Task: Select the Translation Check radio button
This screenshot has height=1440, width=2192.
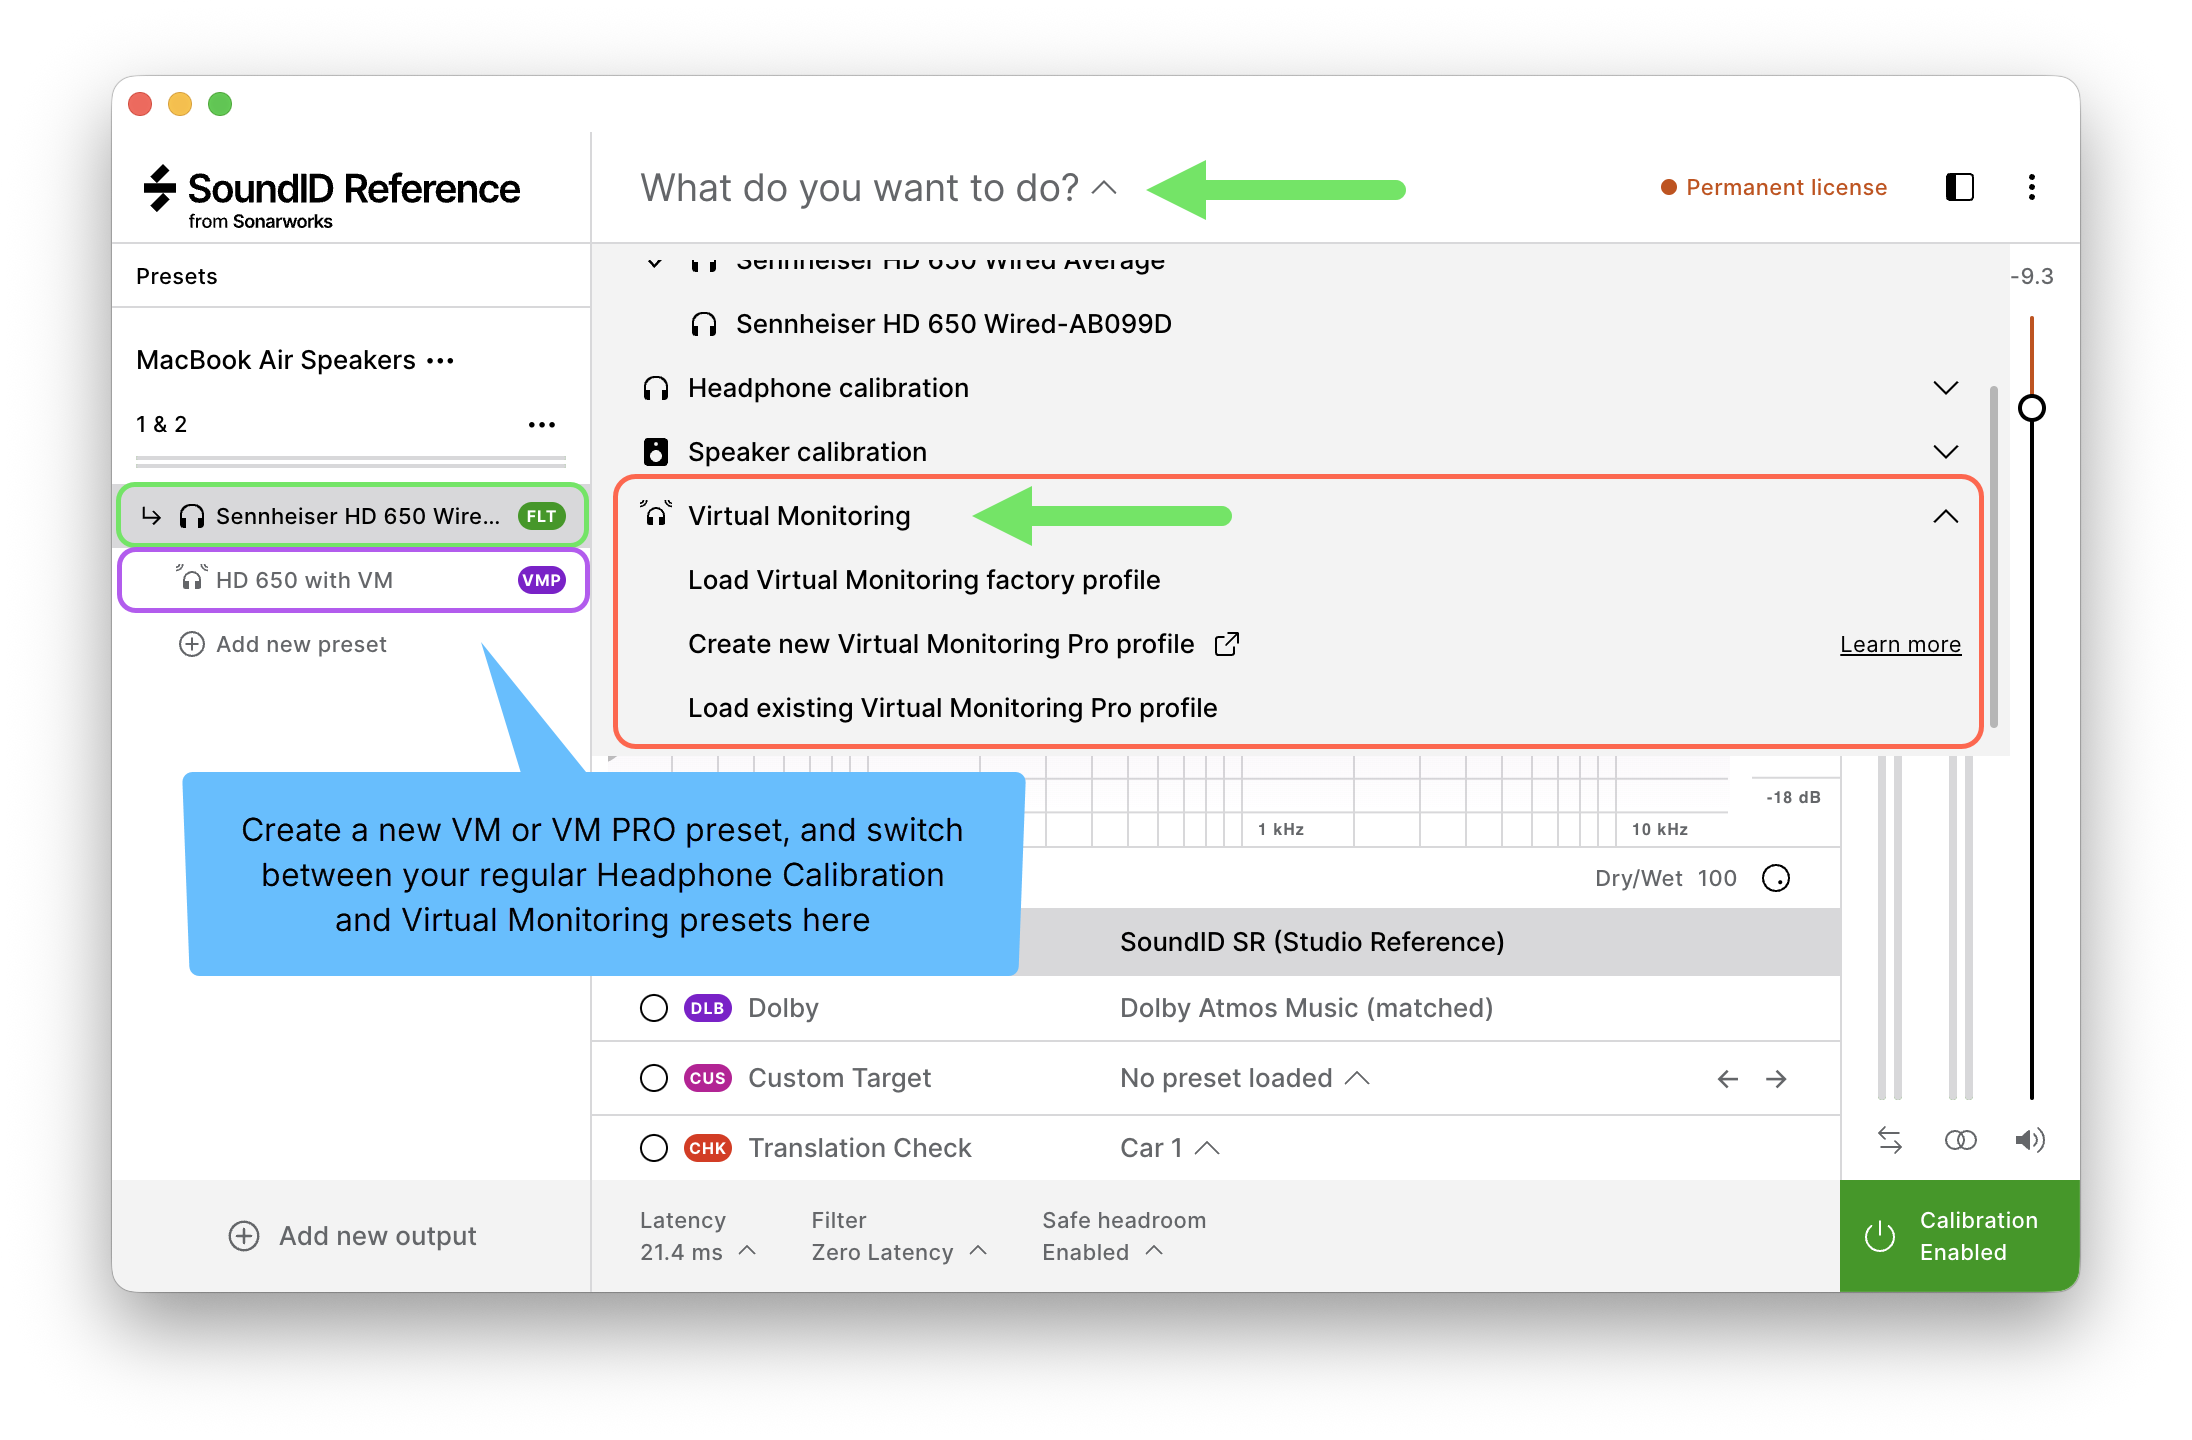Action: (654, 1148)
